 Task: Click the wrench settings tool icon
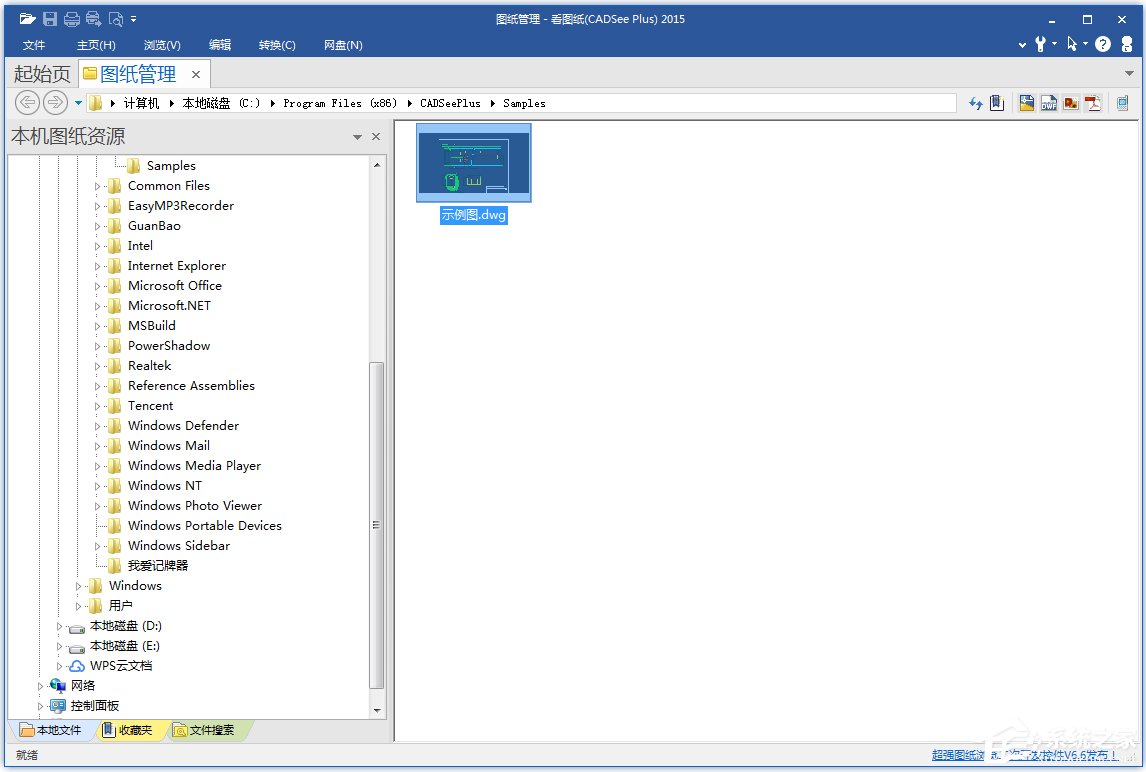click(x=1041, y=44)
